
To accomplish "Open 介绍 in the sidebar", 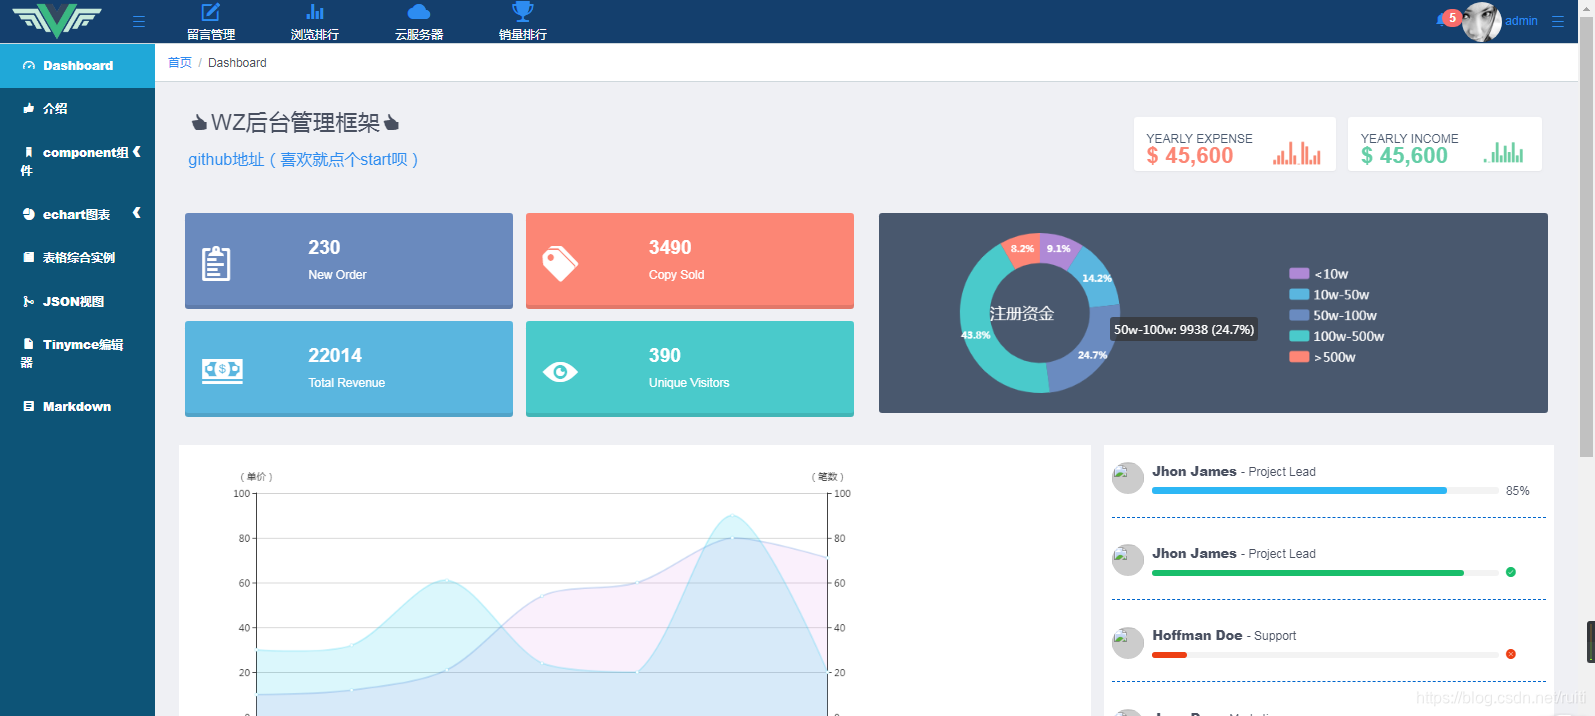I will [x=77, y=109].
